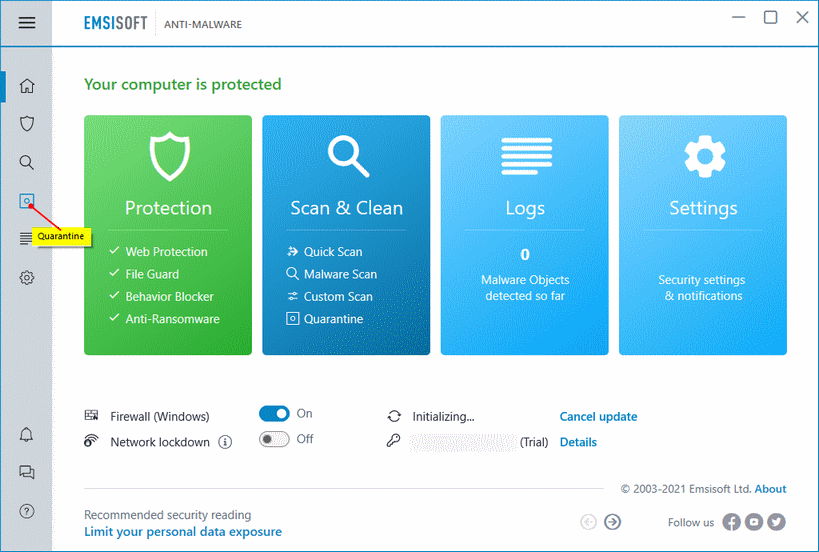Click the Logs tile heading

pos(525,208)
